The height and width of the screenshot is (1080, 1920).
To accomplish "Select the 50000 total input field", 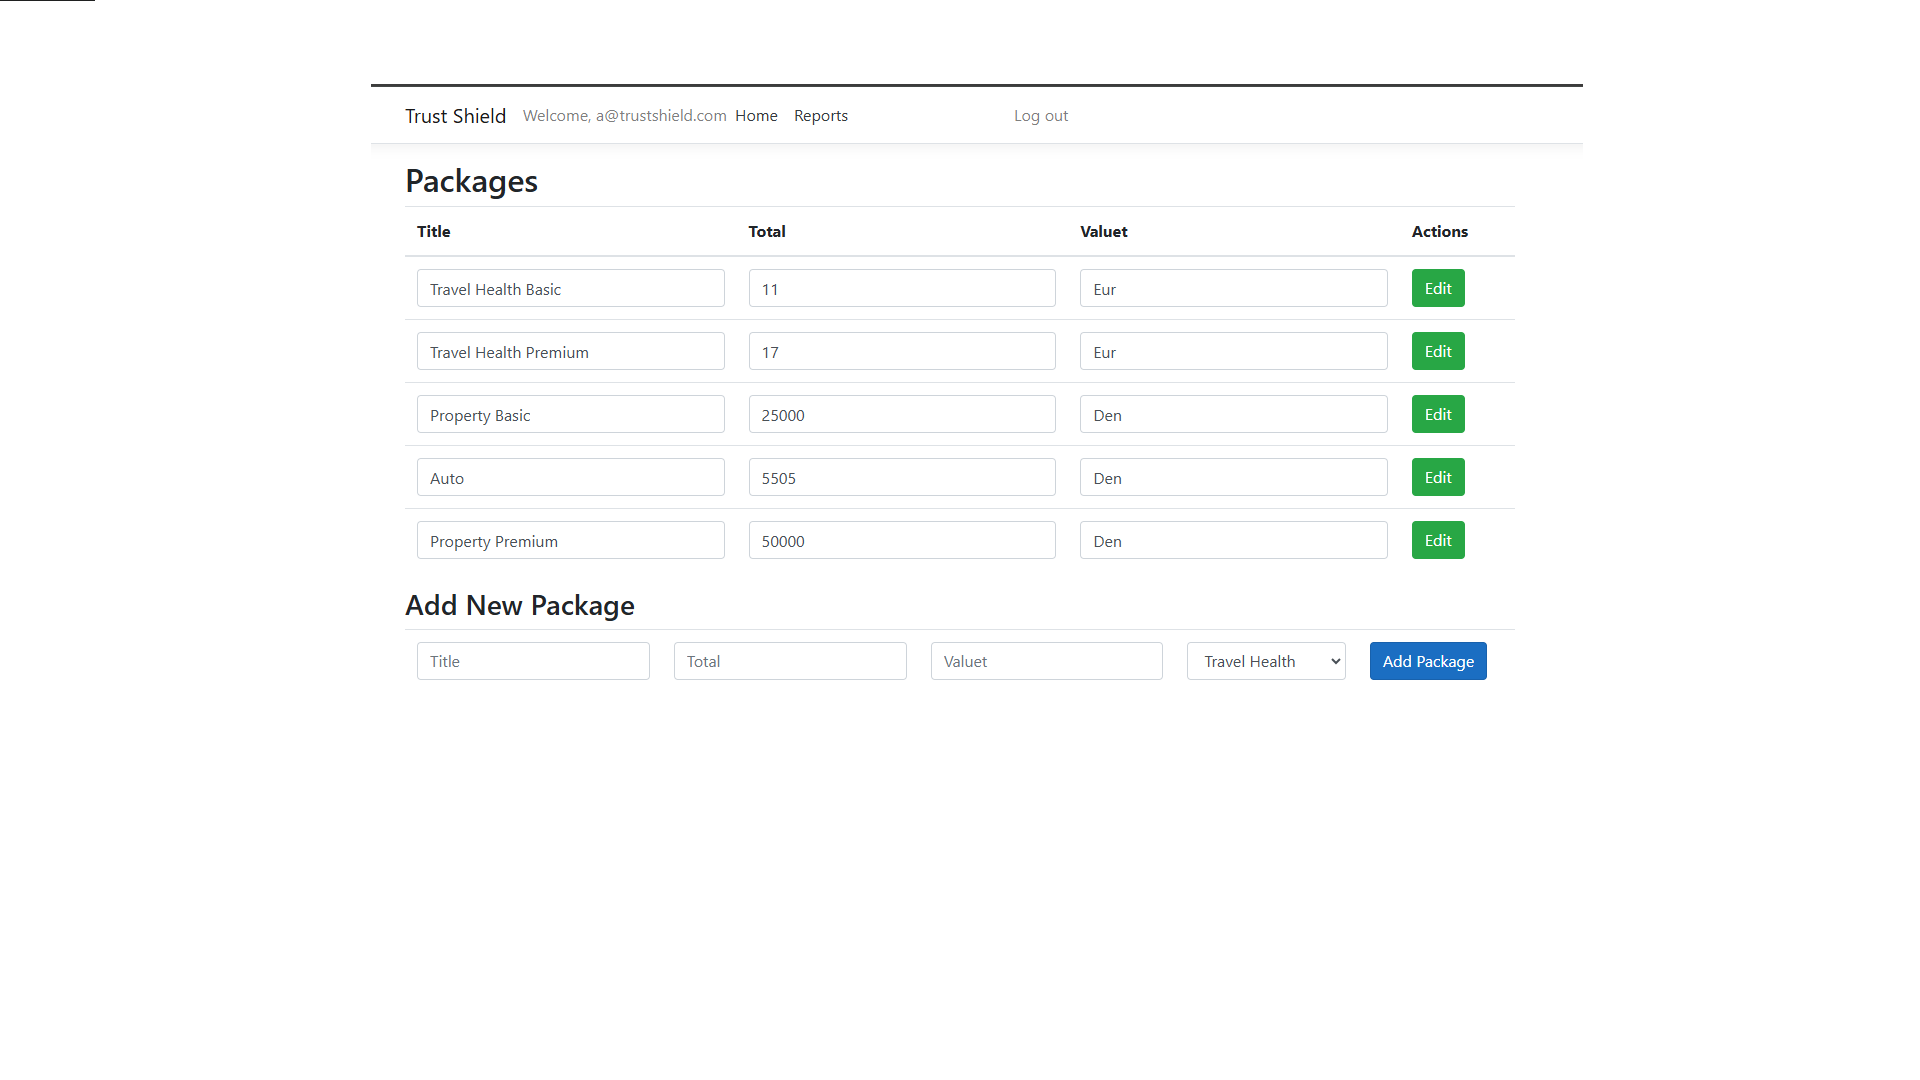I will pyautogui.click(x=901, y=540).
